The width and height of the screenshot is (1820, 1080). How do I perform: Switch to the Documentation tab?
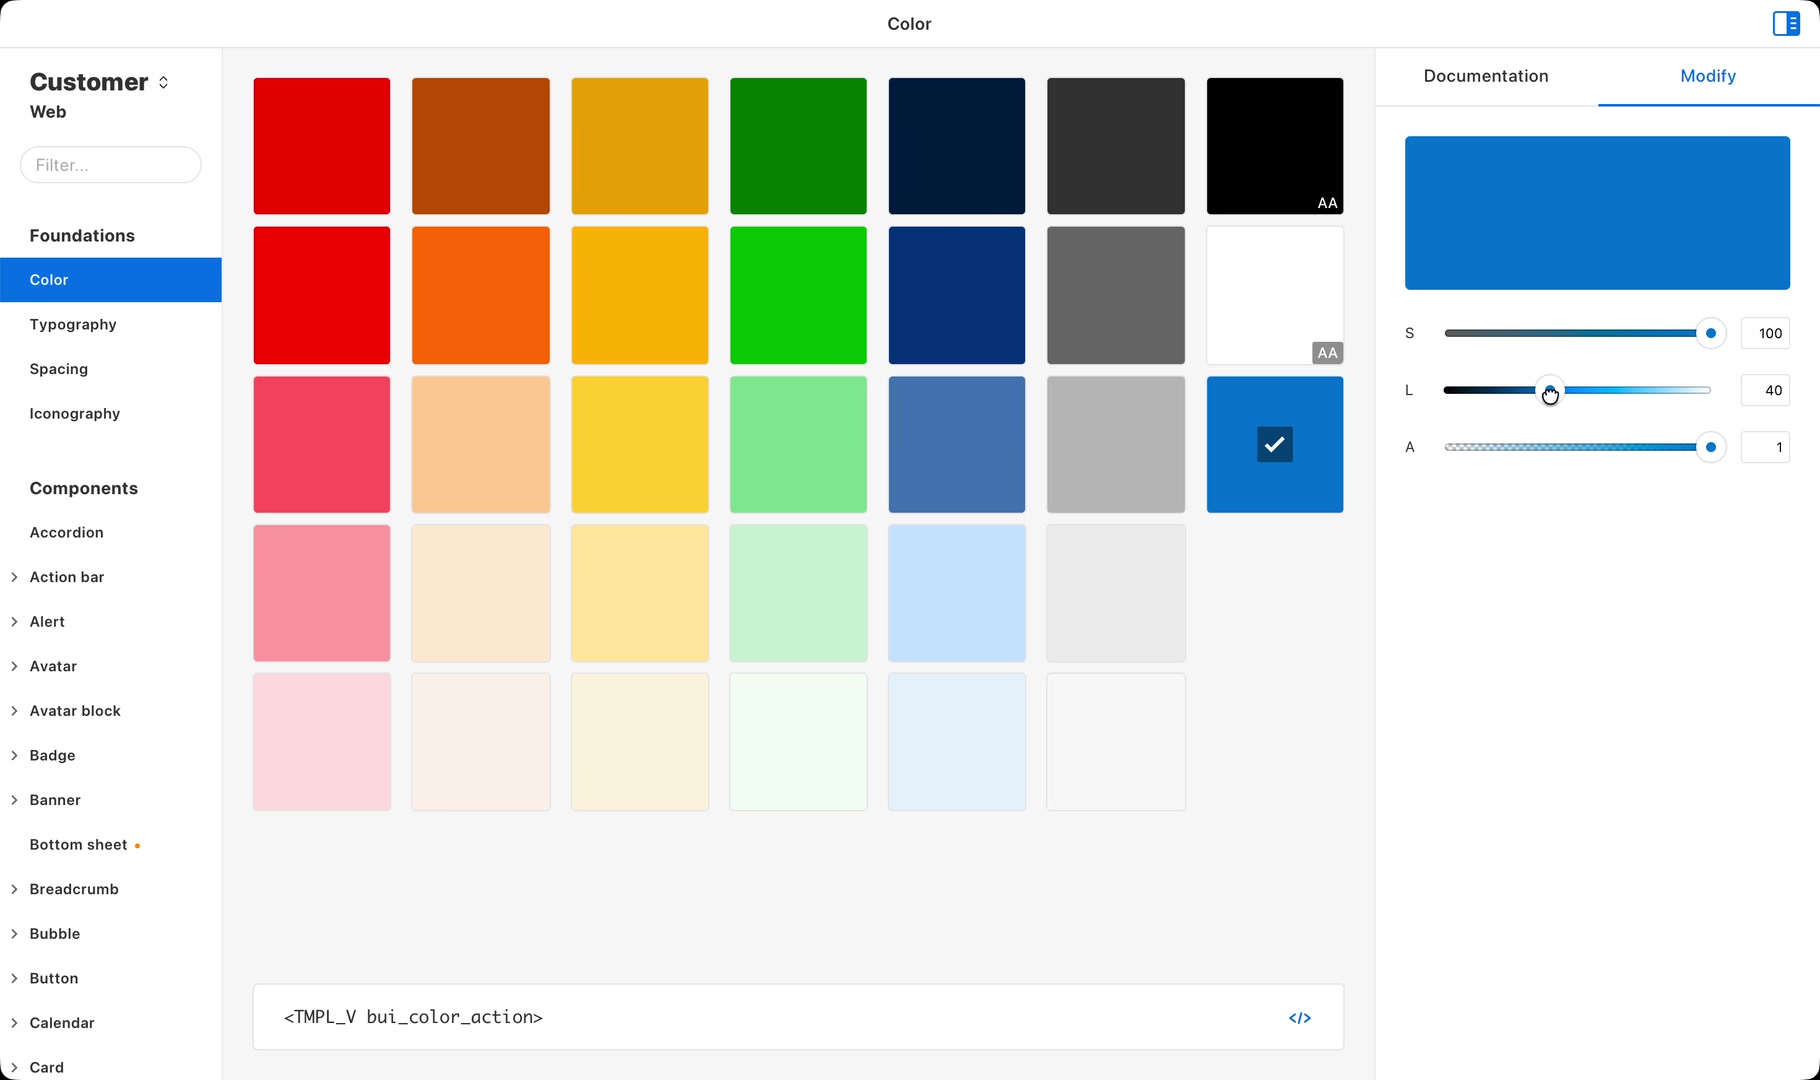[x=1486, y=76]
